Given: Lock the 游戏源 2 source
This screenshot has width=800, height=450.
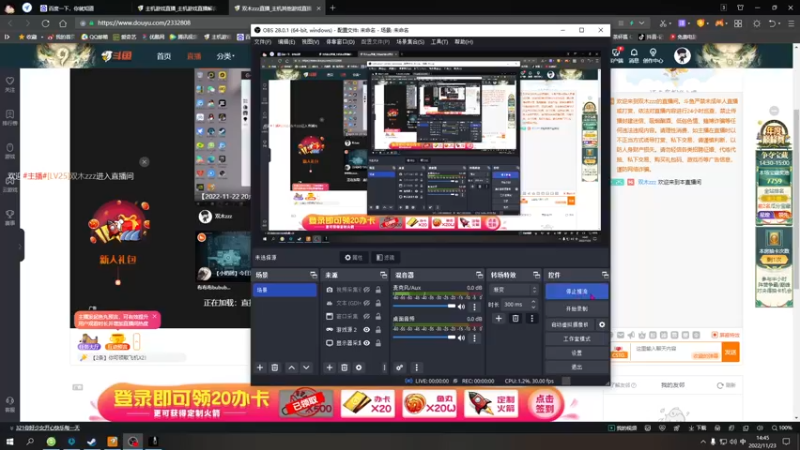Looking at the screenshot, I should [378, 330].
